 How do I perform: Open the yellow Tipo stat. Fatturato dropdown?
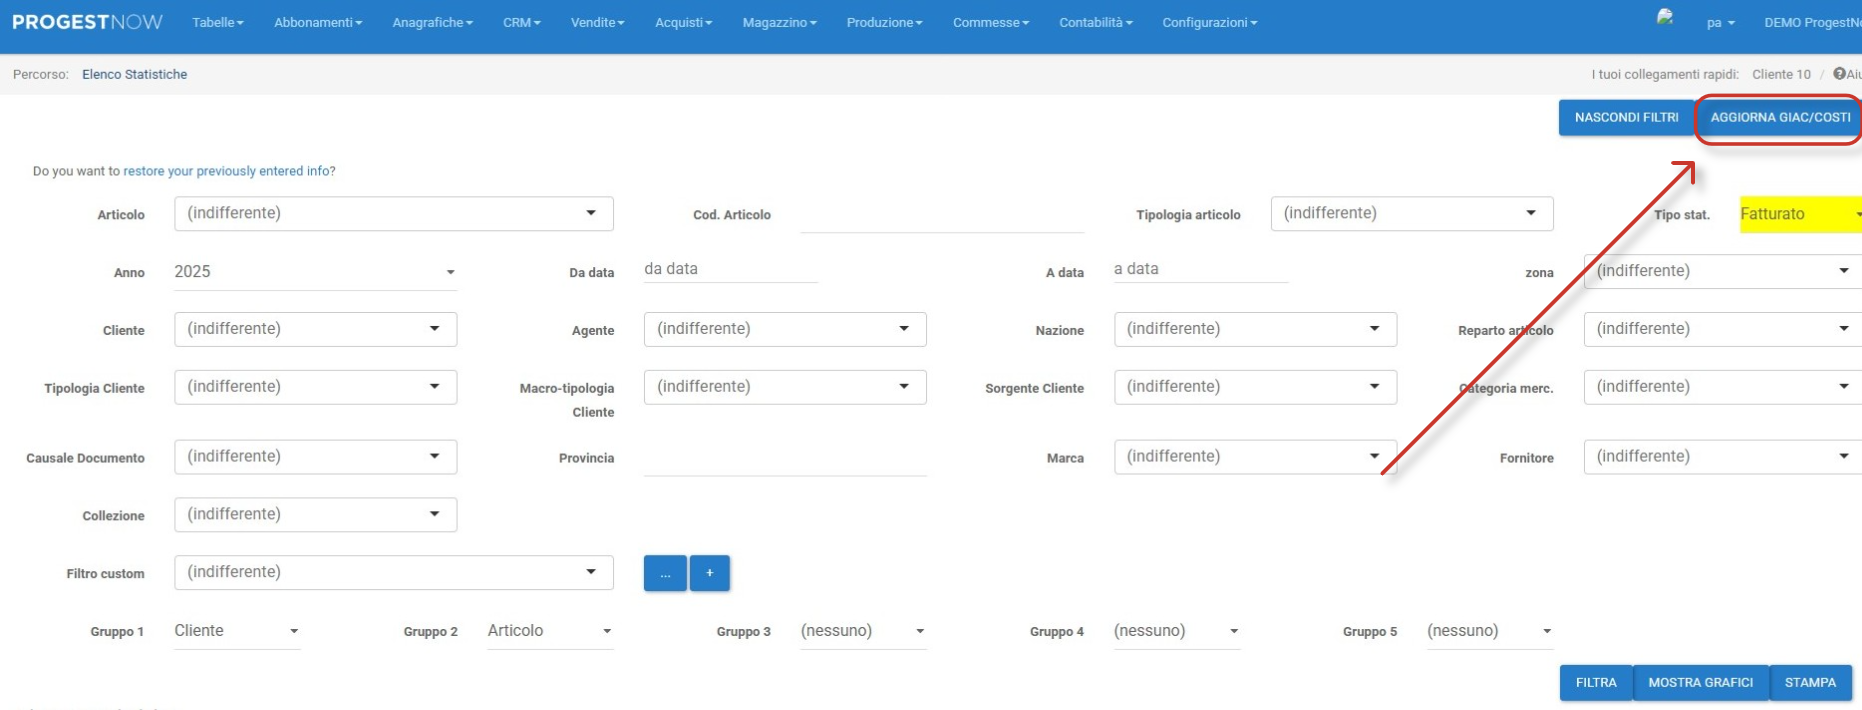[x=1799, y=214]
